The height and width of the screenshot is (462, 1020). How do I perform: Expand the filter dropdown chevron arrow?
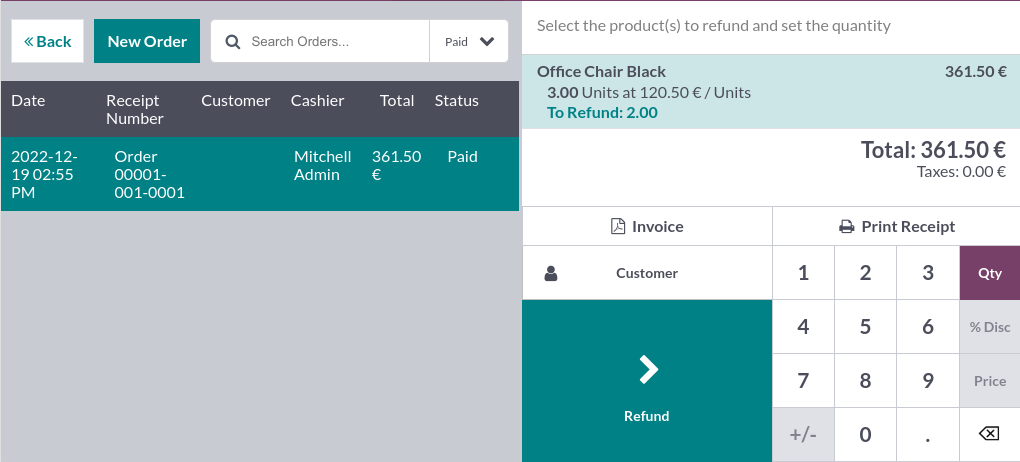coord(487,42)
